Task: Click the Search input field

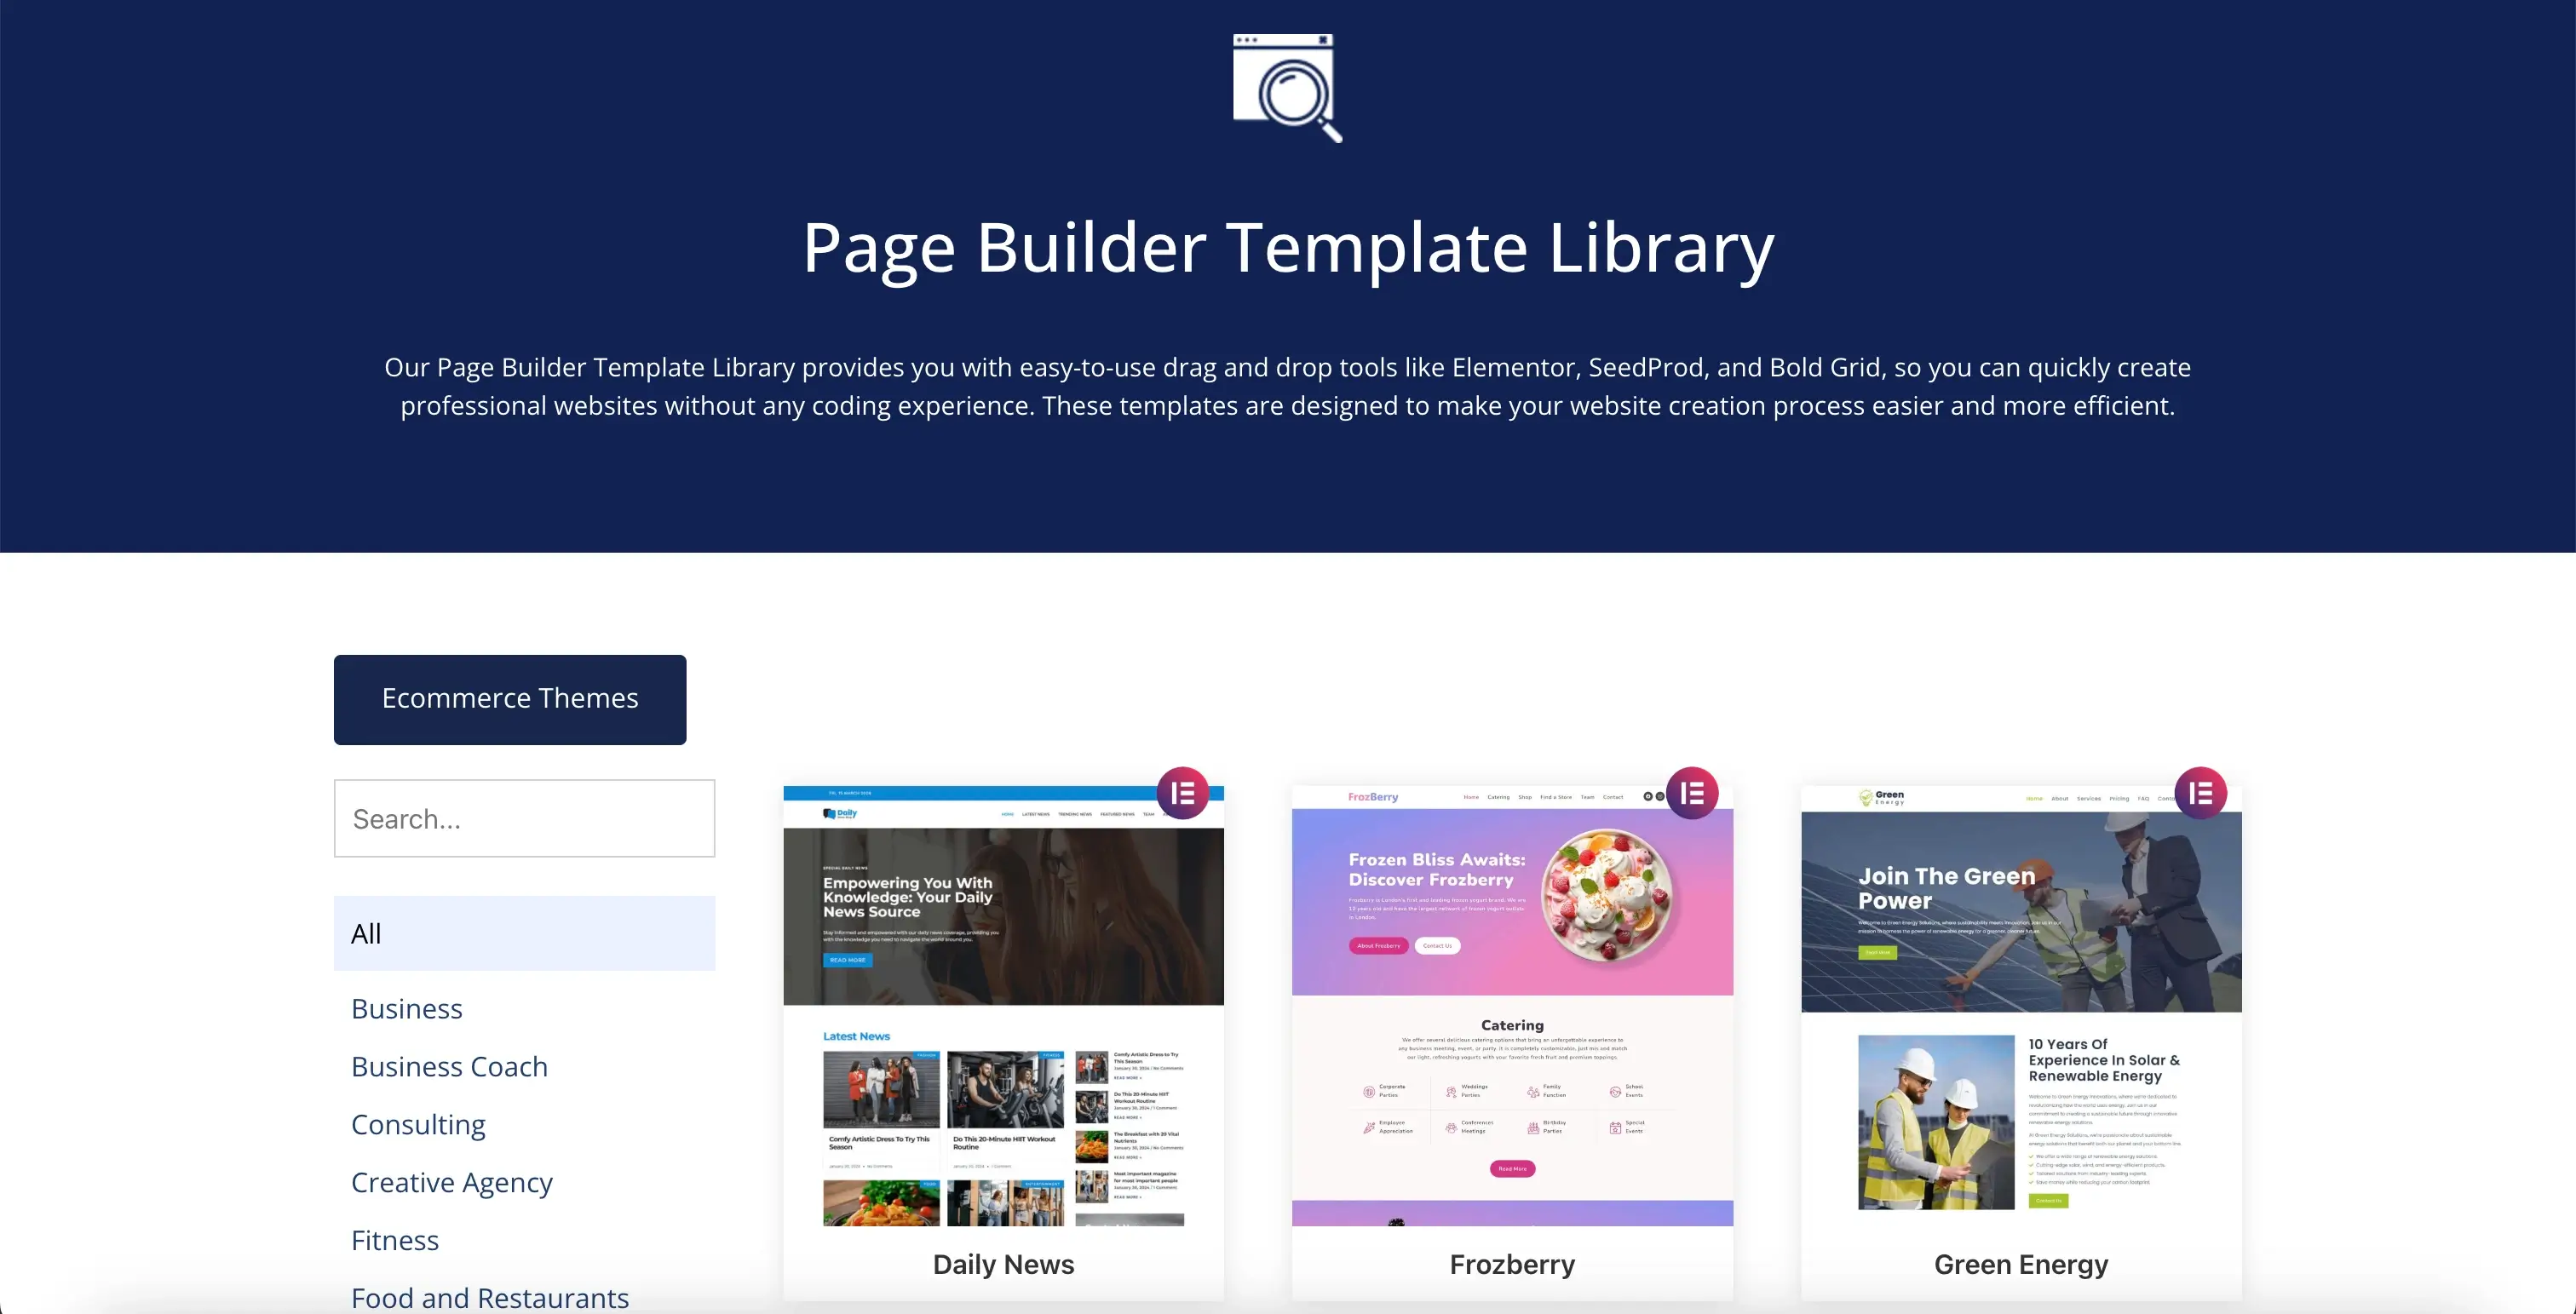Action: pos(525,819)
